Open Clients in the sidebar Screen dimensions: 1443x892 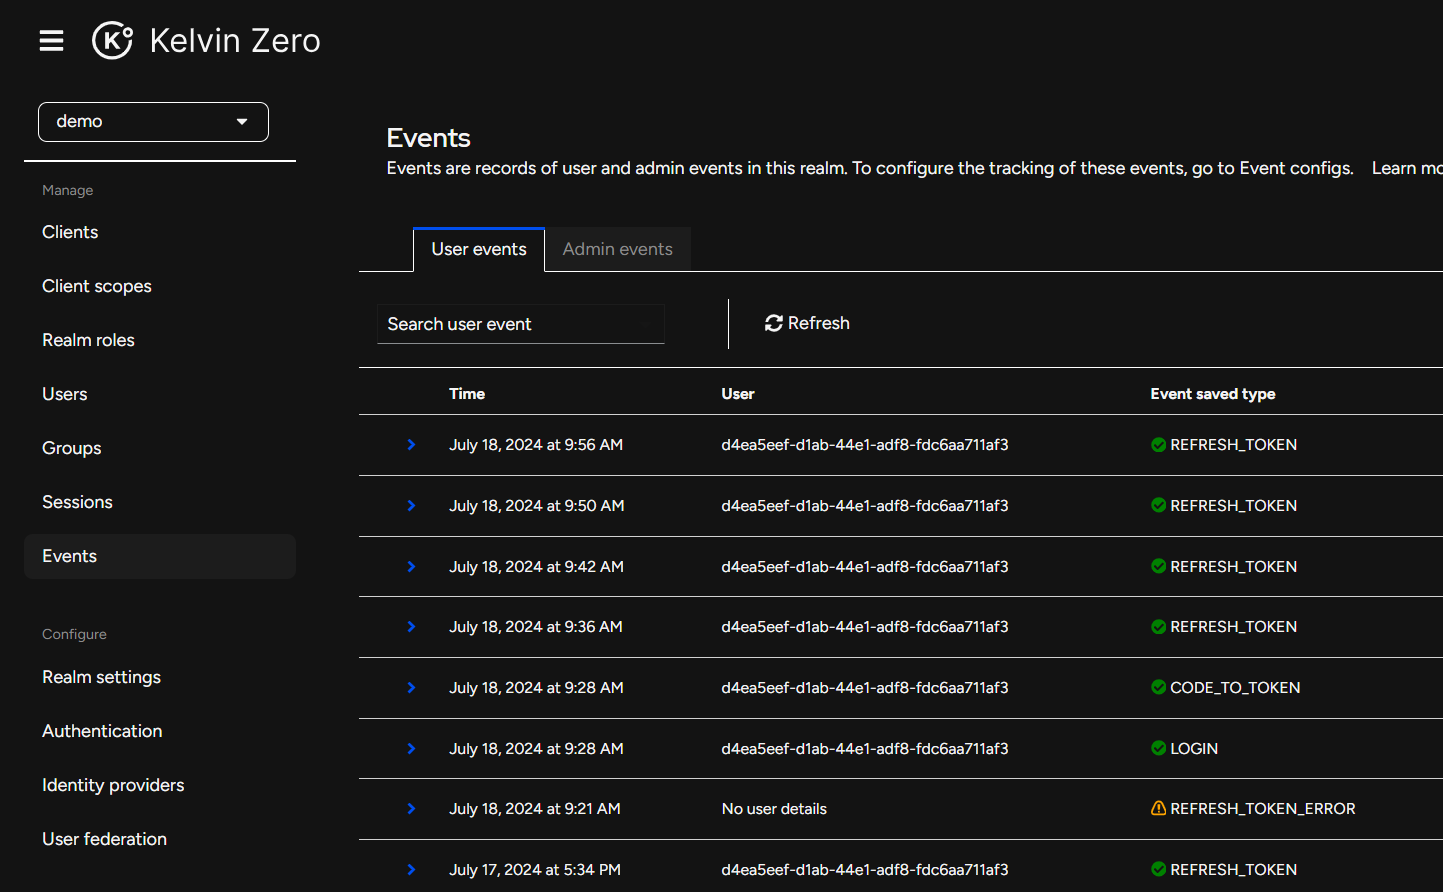[x=70, y=232]
